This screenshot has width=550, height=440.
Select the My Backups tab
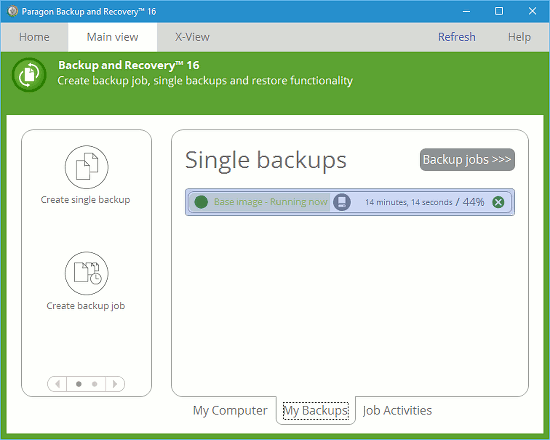point(316,411)
